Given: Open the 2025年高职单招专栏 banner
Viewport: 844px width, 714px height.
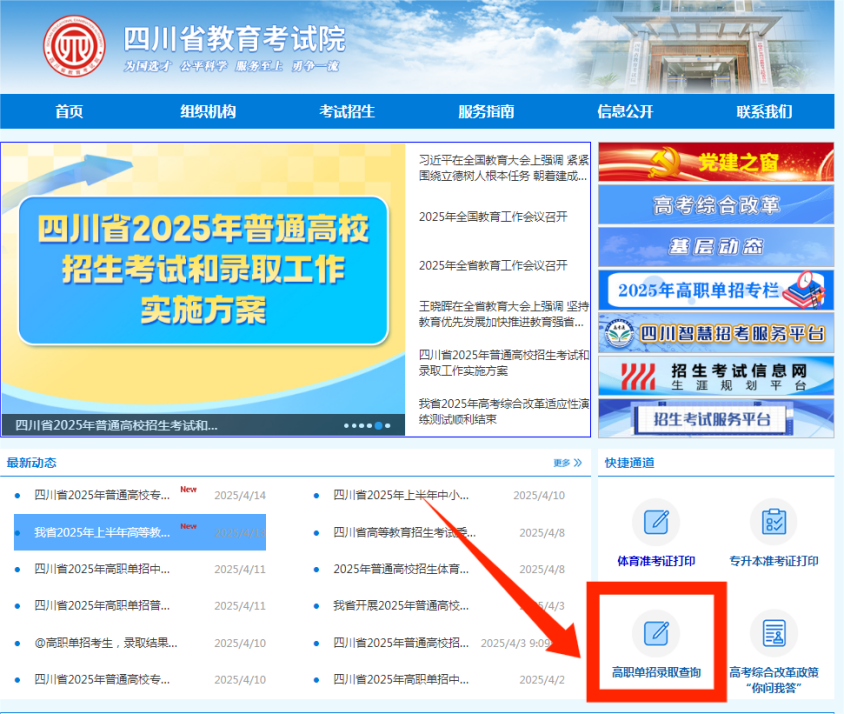Looking at the screenshot, I should (715, 290).
